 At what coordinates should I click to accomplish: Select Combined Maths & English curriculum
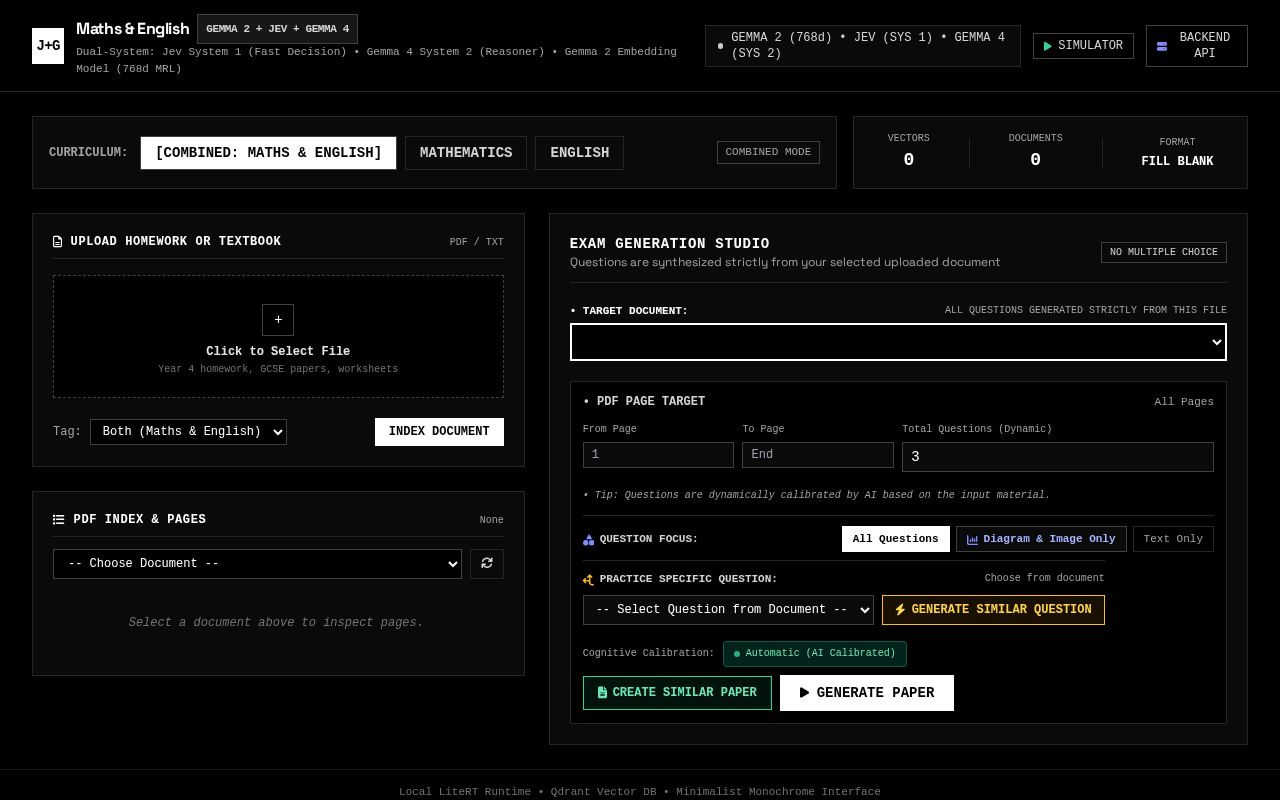coord(268,153)
